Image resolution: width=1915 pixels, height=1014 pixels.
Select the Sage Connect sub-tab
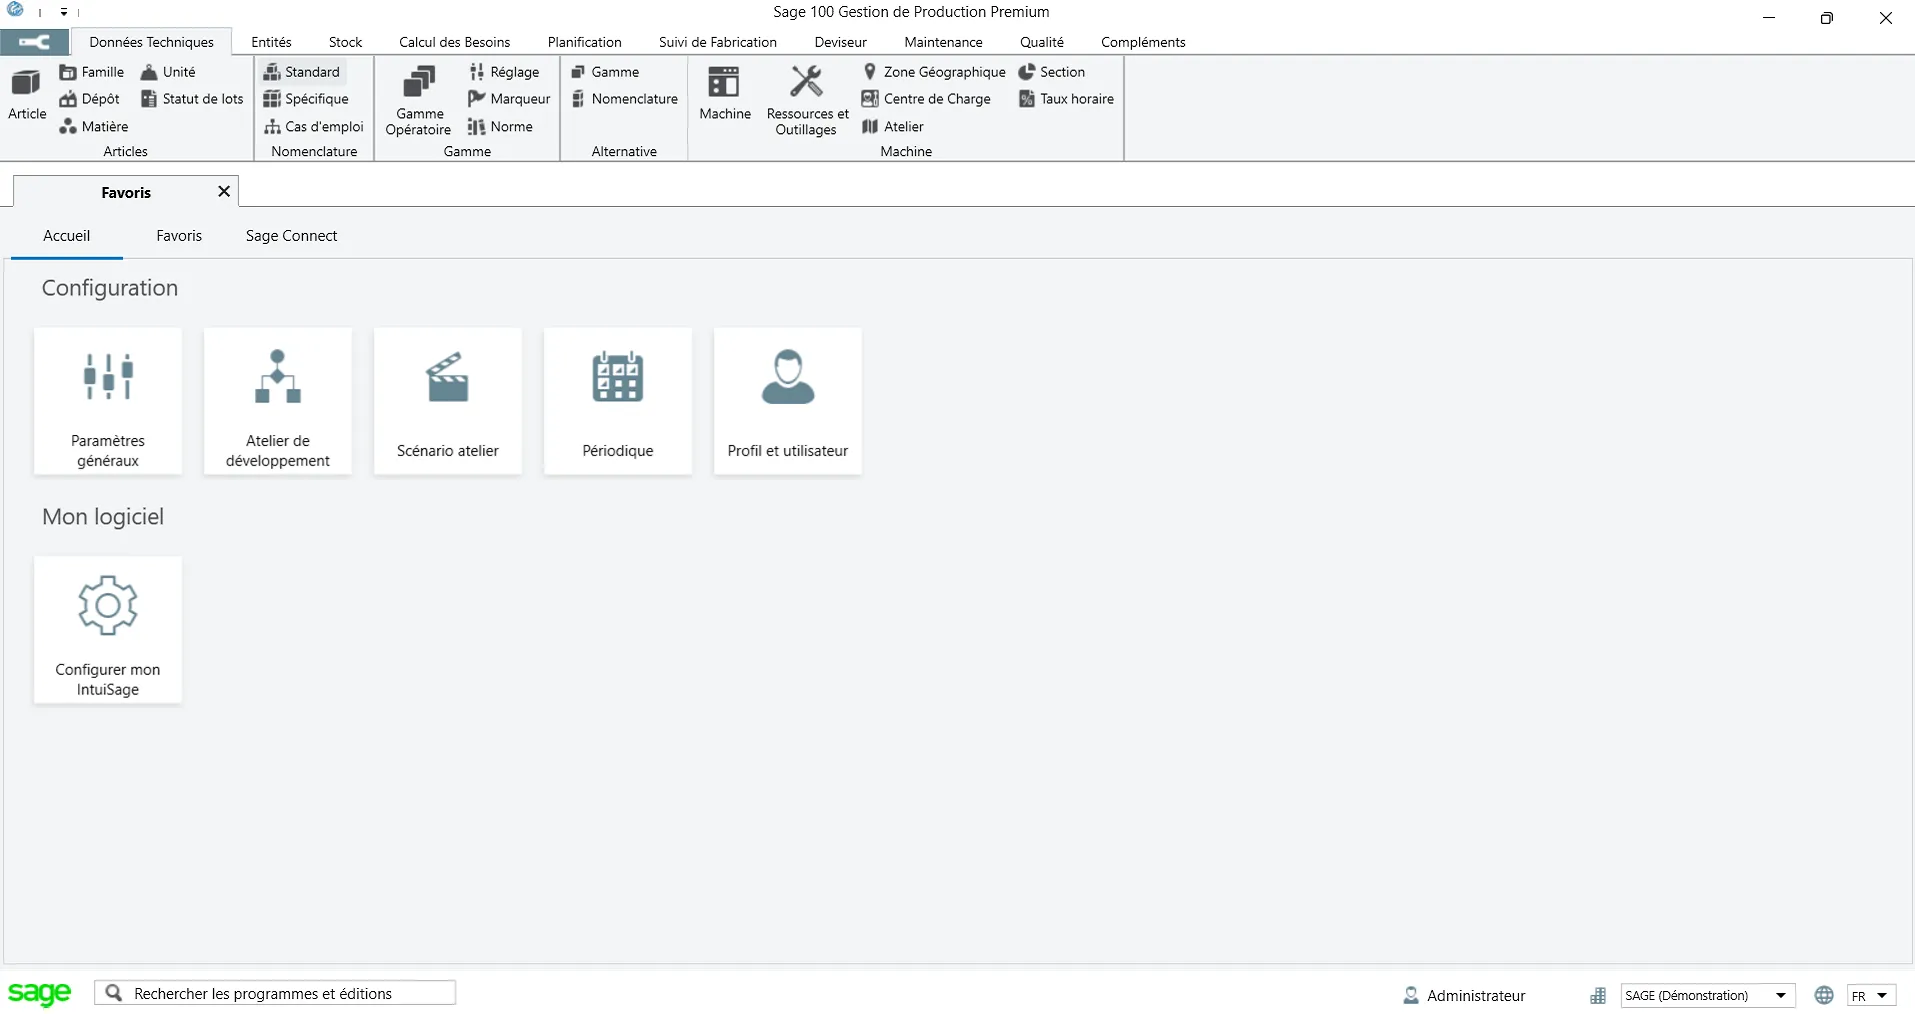point(291,236)
